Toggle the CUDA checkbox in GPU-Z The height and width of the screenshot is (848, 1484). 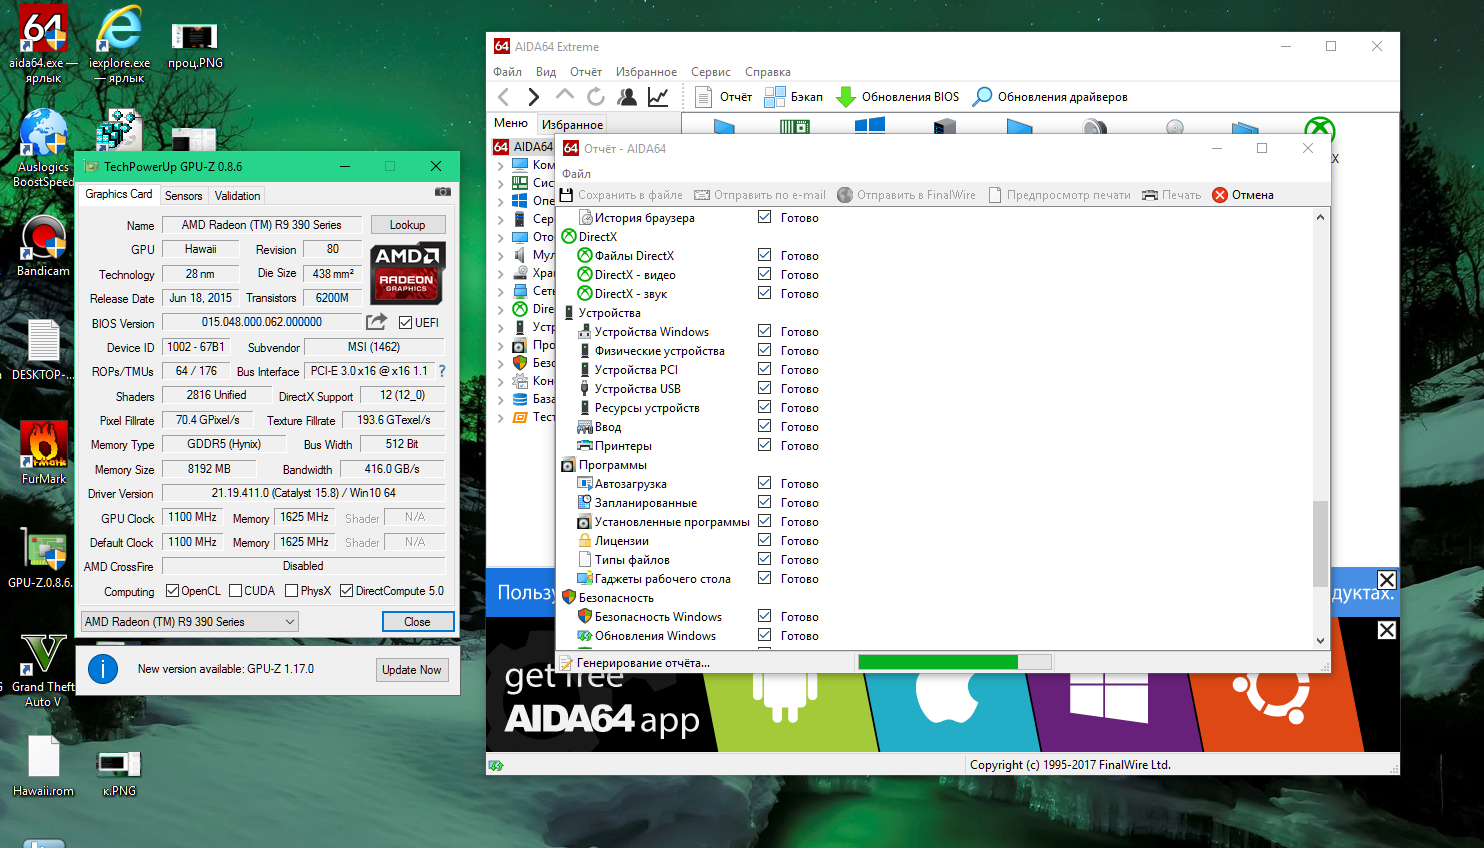coord(236,591)
